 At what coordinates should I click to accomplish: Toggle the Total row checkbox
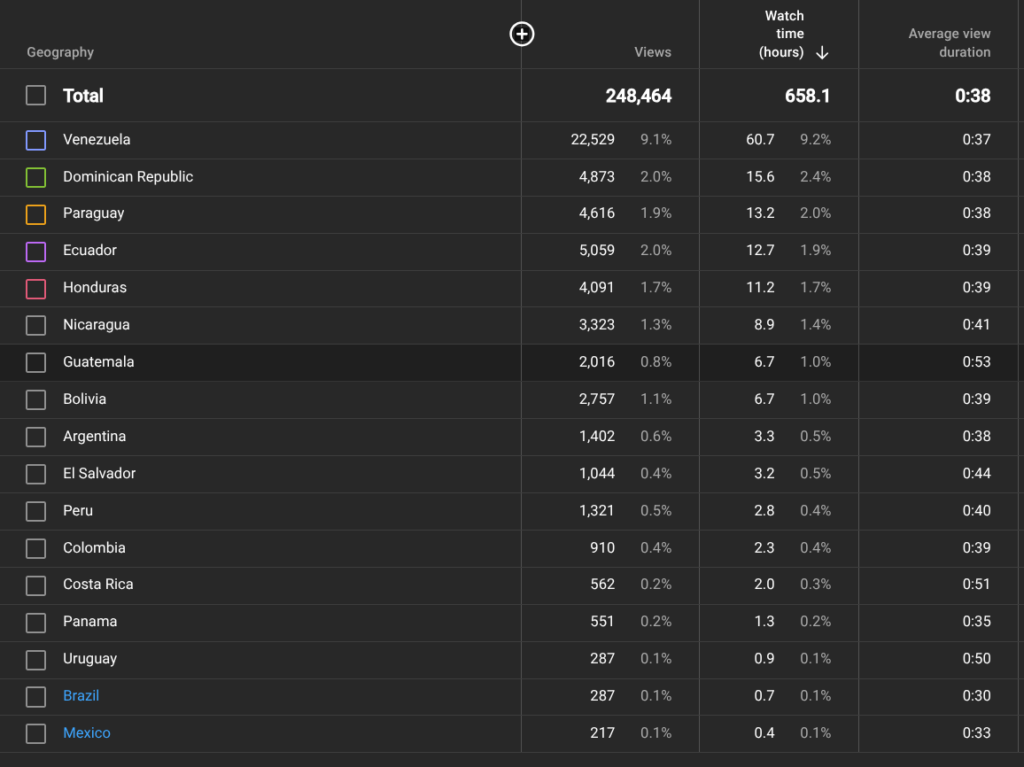tap(36, 95)
